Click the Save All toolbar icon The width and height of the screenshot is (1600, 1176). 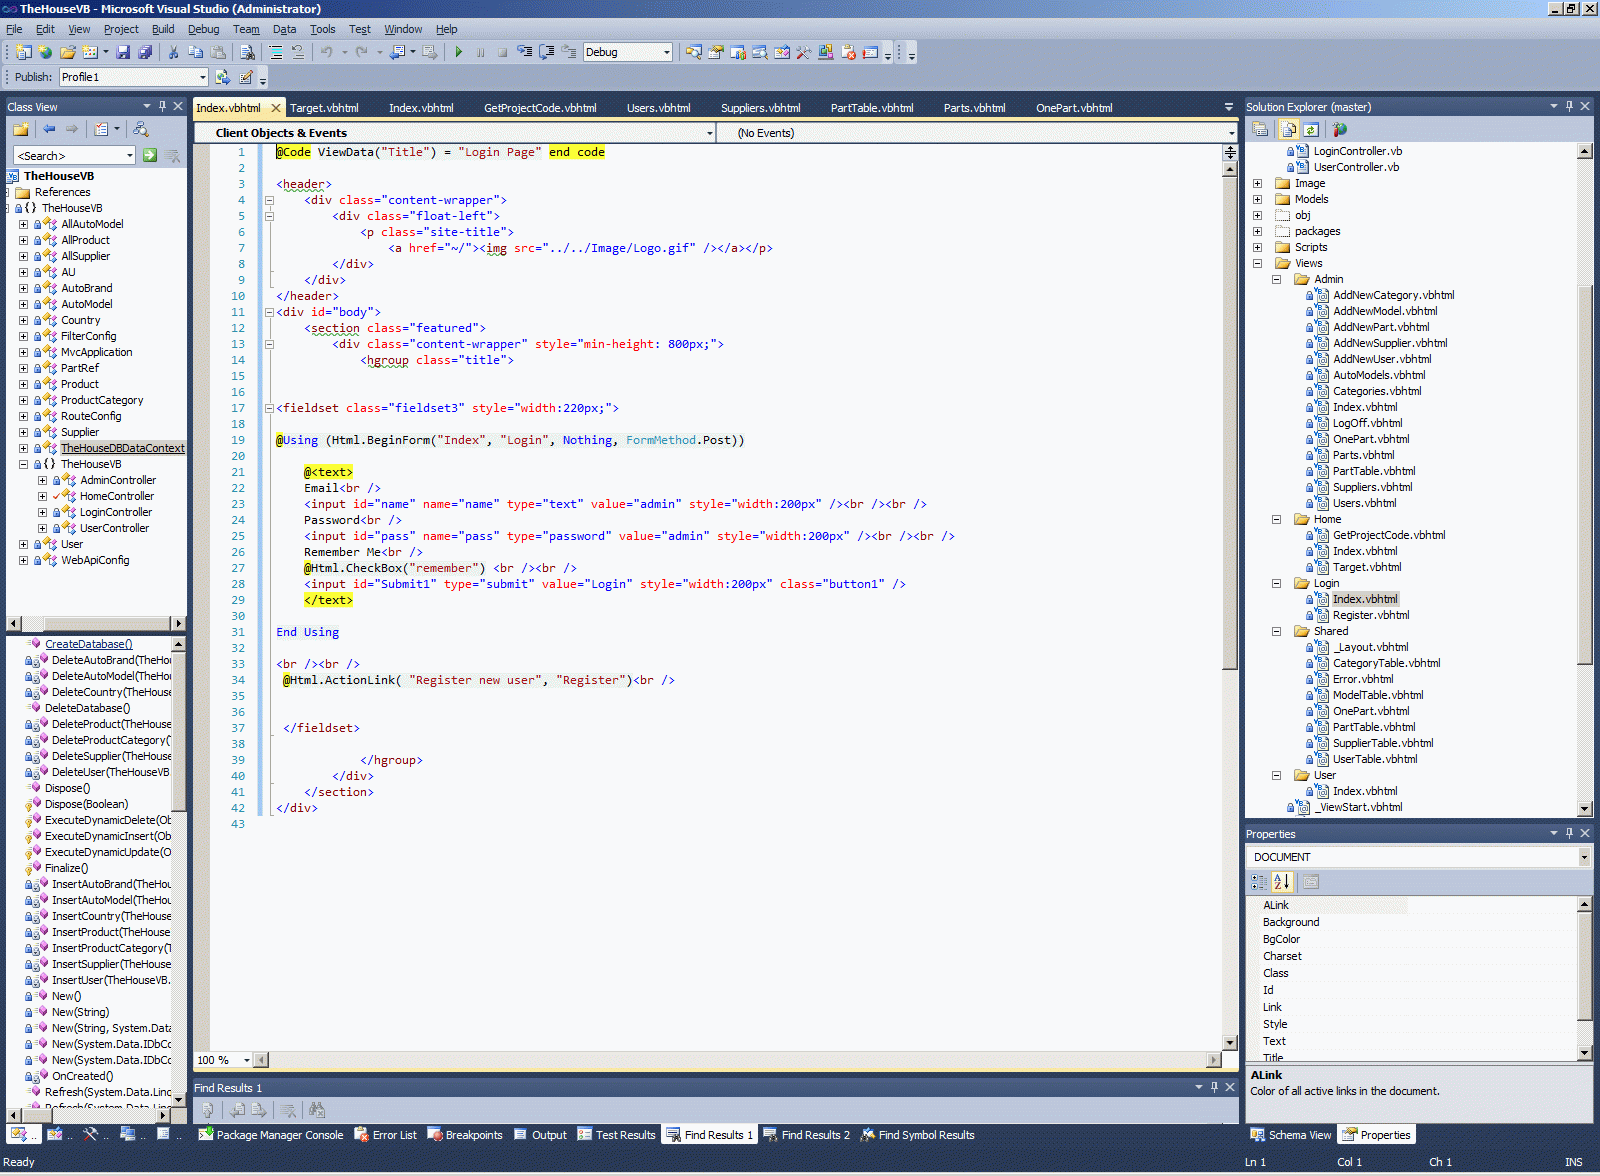(x=145, y=52)
